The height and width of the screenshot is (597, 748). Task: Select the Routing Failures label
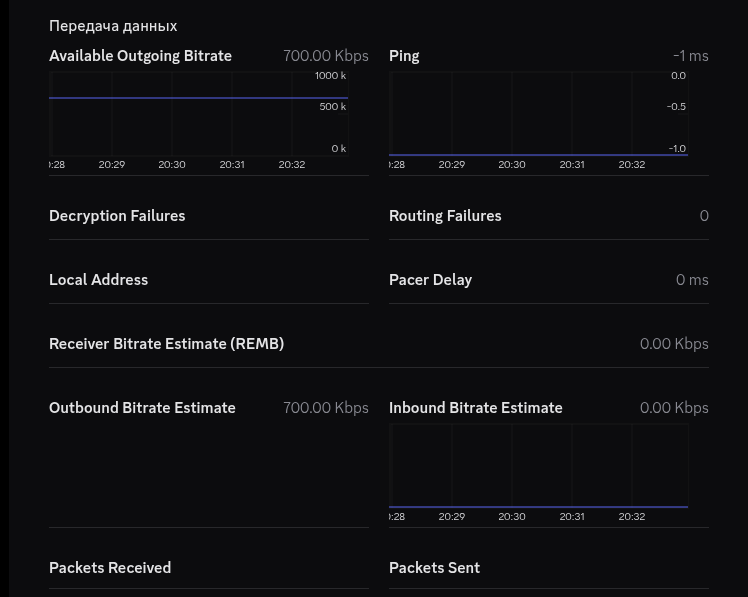tap(445, 216)
